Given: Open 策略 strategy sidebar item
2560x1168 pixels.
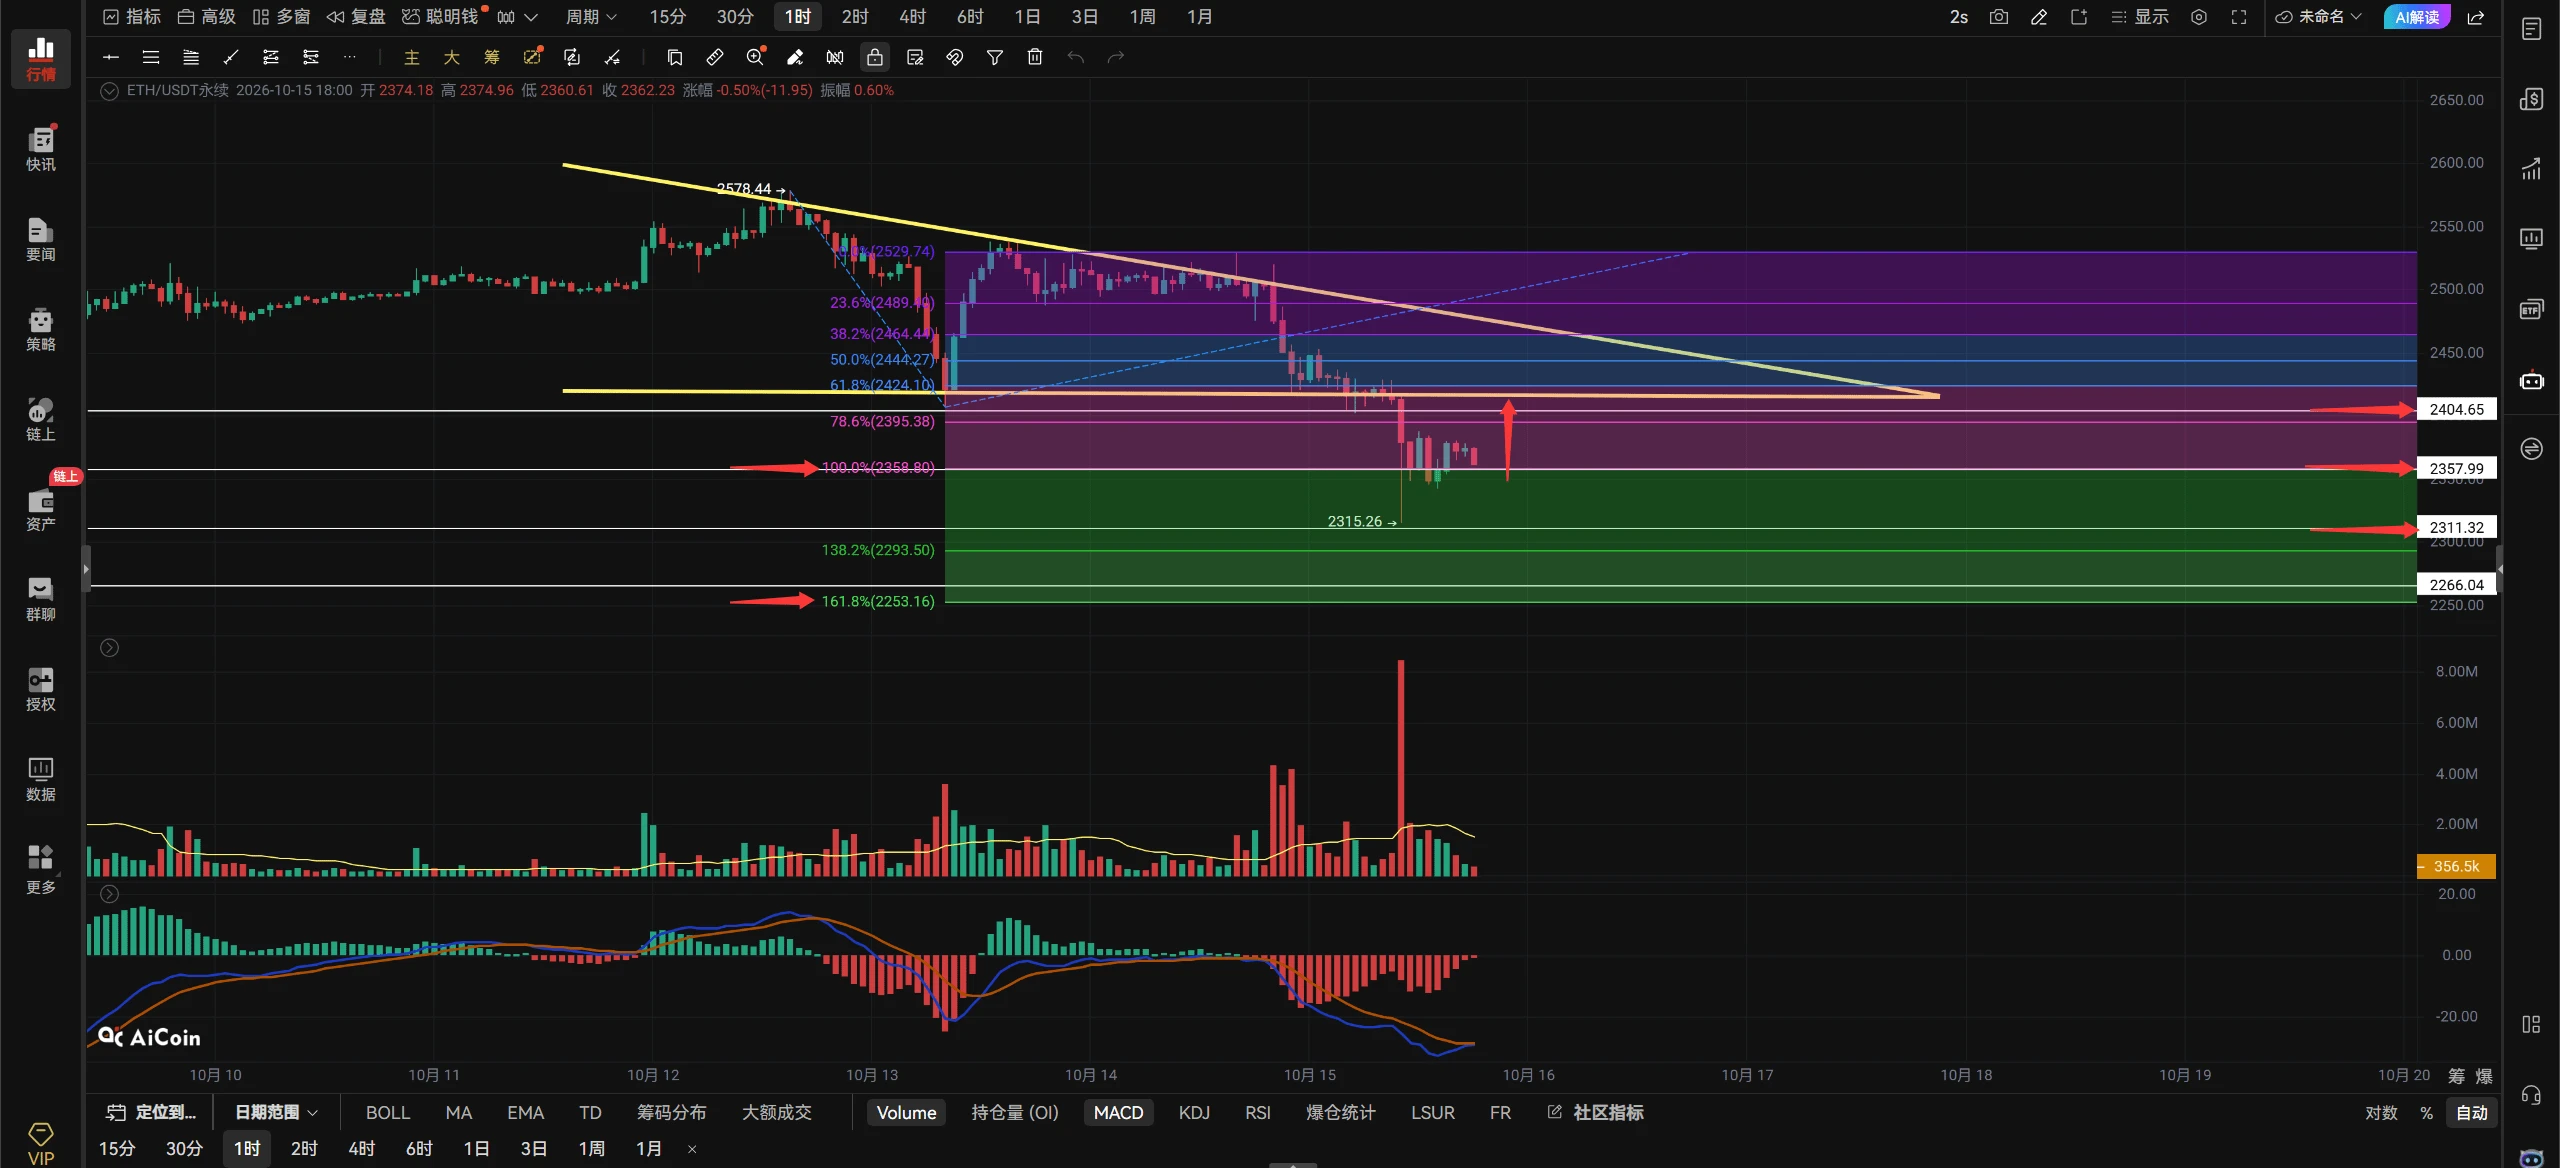Looking at the screenshot, I should click(x=41, y=329).
